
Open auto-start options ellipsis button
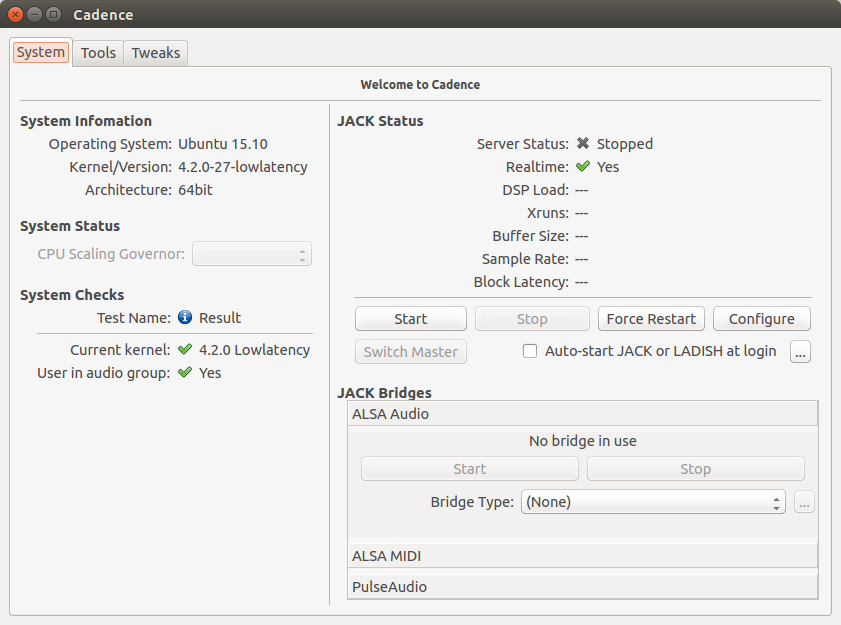[x=800, y=351]
